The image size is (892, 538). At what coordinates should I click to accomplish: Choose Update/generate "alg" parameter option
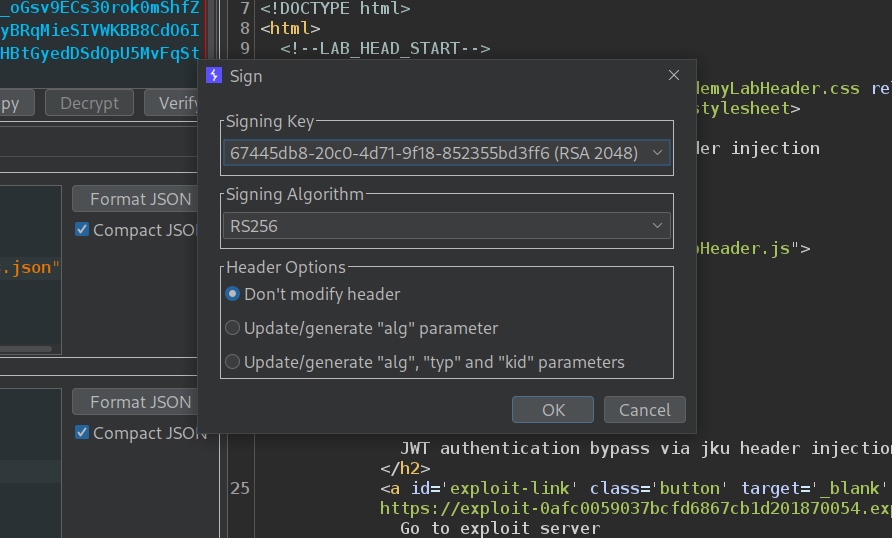tap(233, 328)
